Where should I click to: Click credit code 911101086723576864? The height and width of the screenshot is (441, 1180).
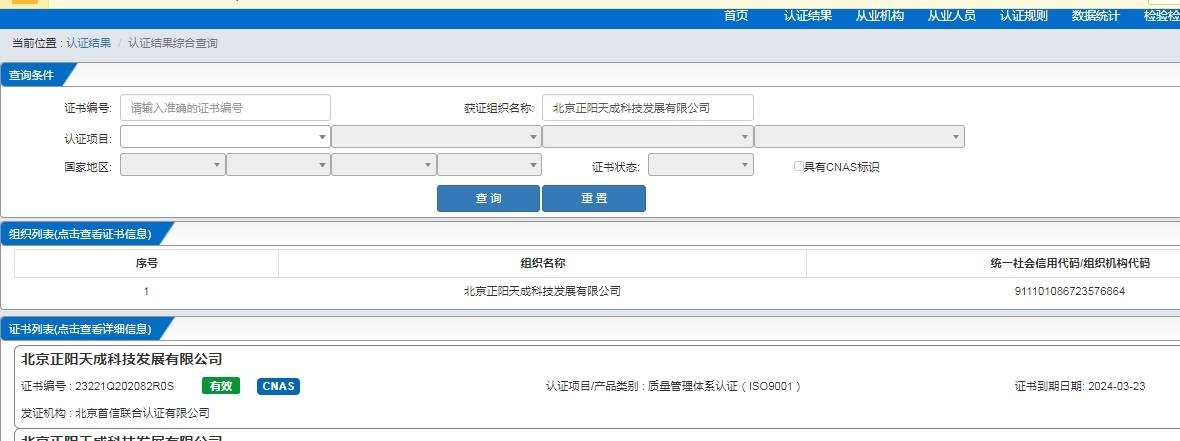(1069, 291)
